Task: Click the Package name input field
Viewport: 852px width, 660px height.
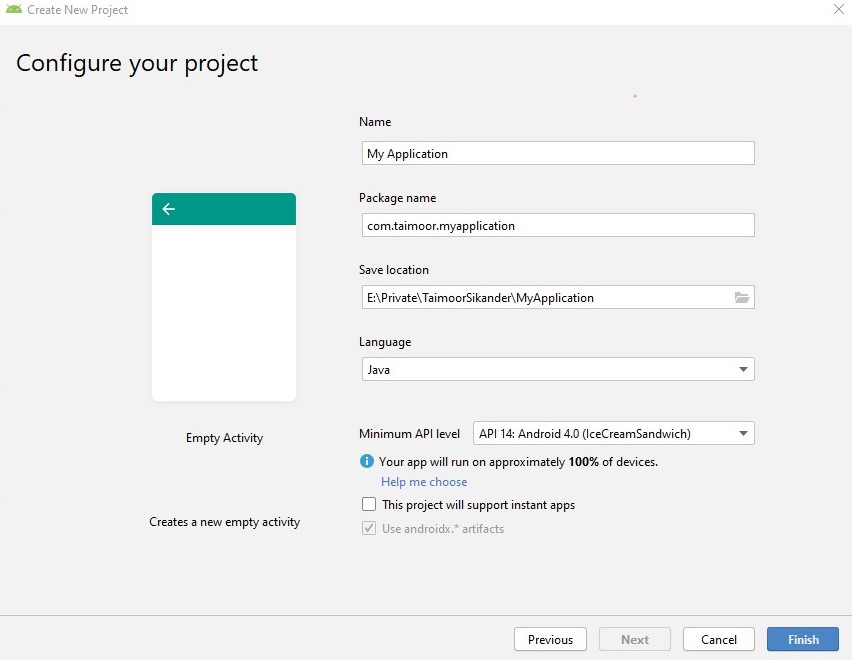Action: [557, 225]
